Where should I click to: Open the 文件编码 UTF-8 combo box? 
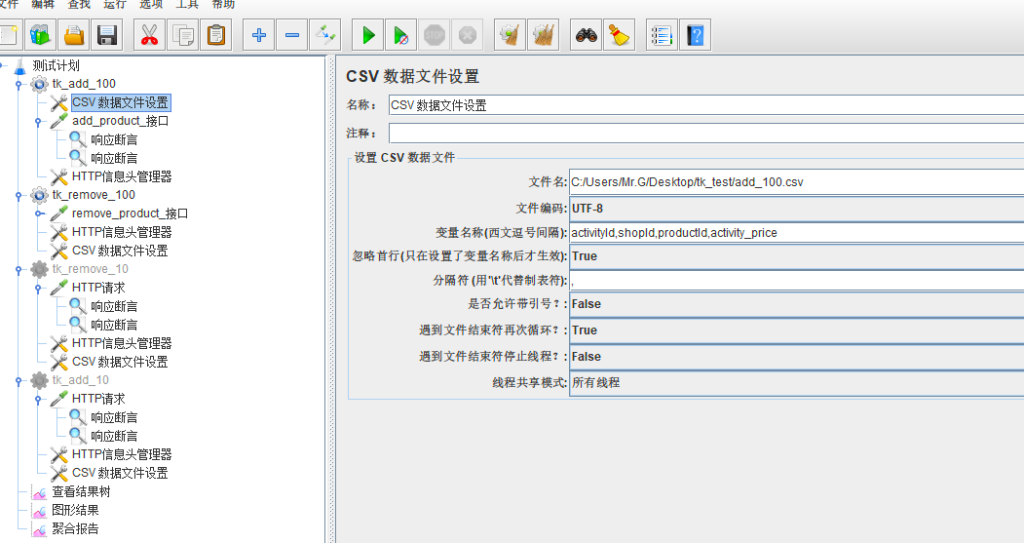click(796, 208)
